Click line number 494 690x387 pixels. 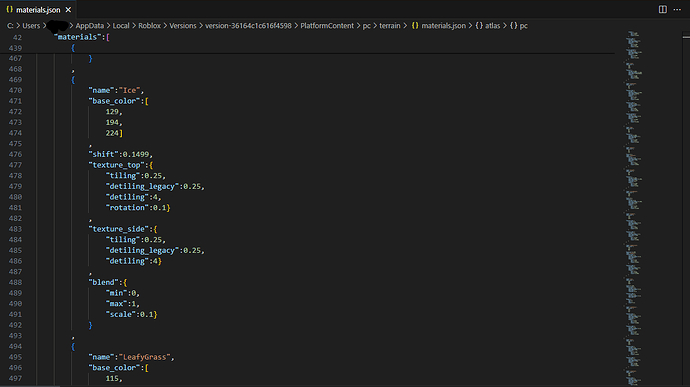coord(15,346)
